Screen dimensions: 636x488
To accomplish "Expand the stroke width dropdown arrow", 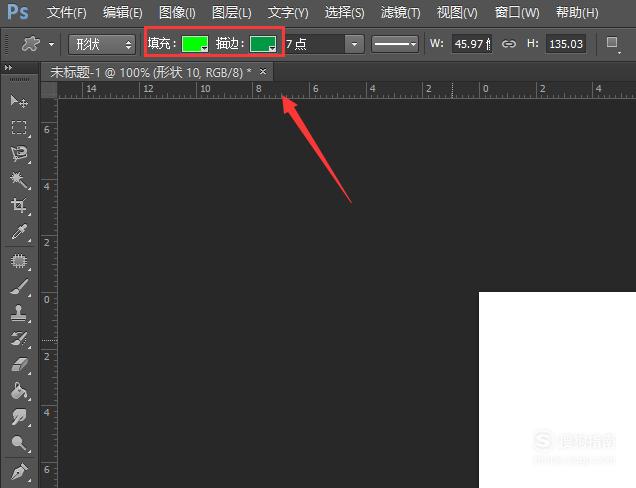I will (354, 44).
